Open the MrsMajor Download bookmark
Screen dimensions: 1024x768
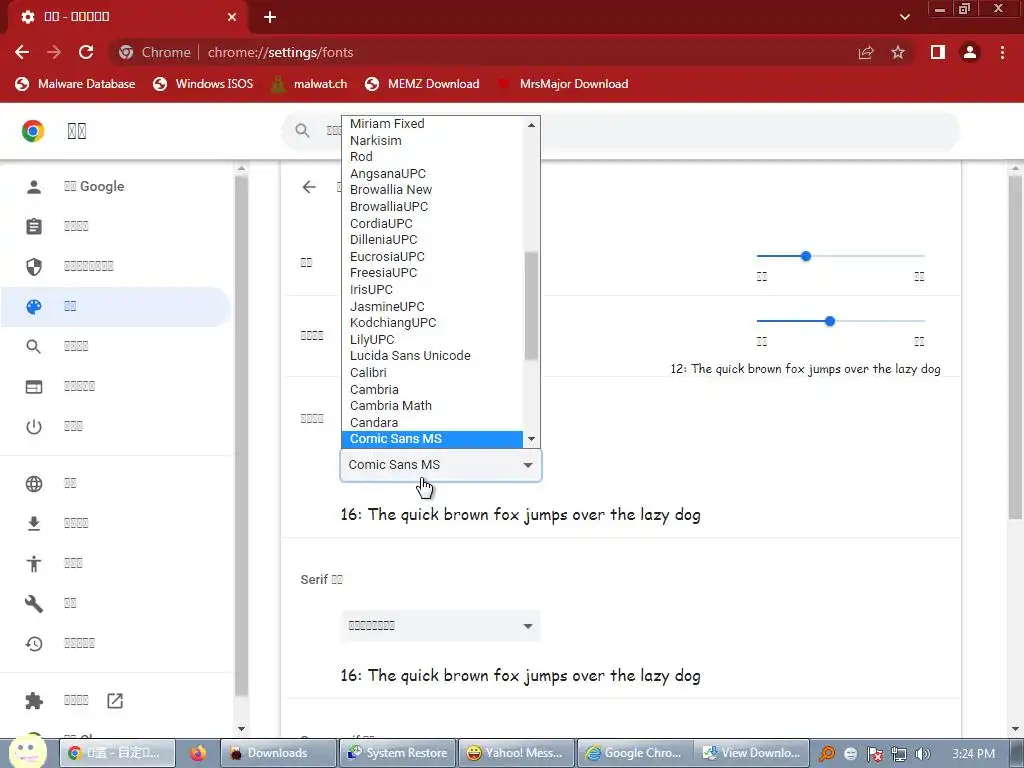point(563,84)
